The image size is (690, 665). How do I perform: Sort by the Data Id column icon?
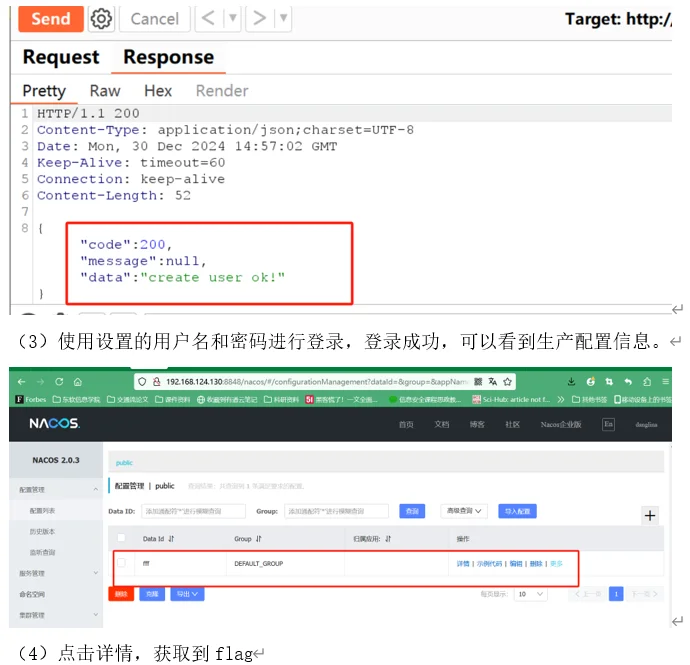[171, 539]
